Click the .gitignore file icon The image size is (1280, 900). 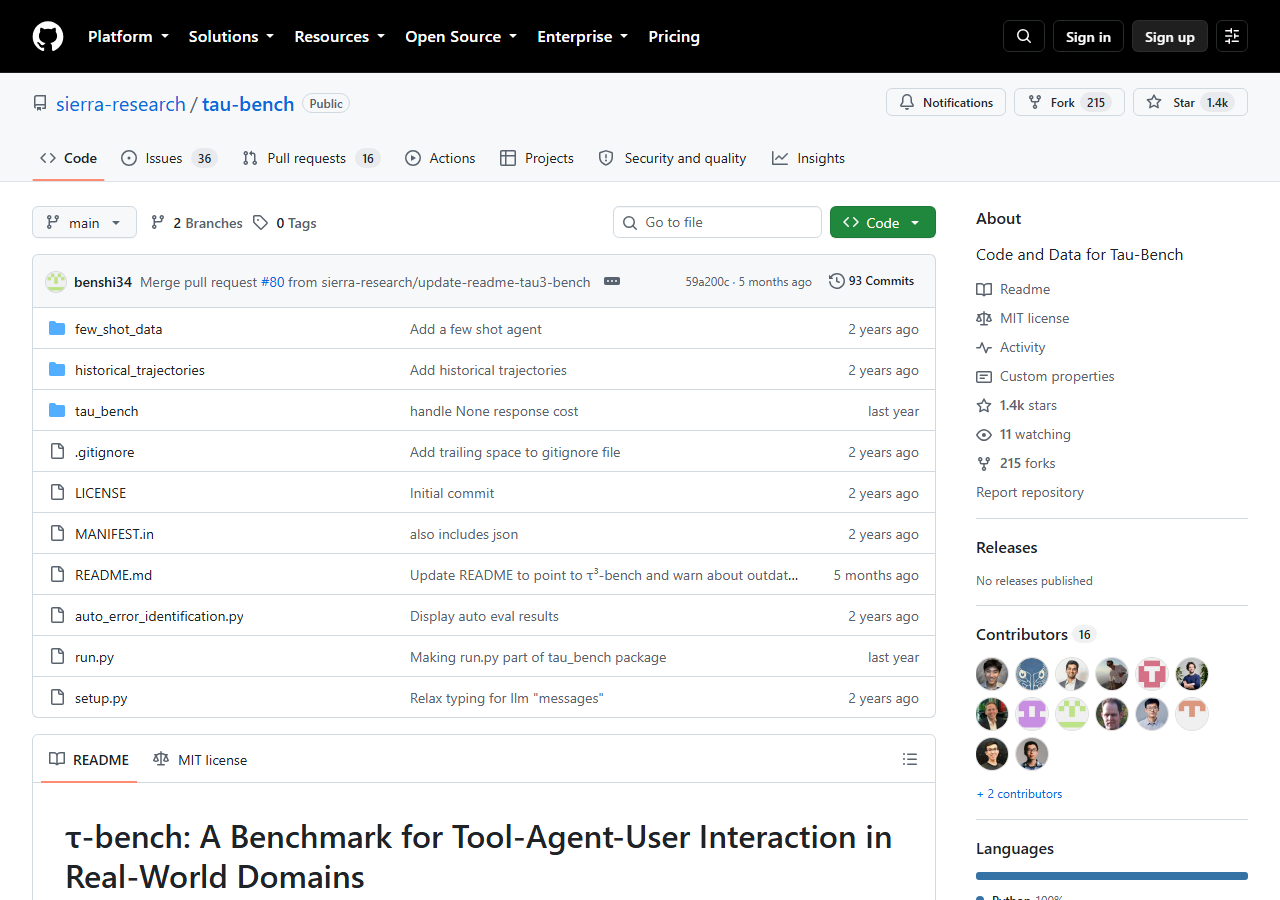57,452
